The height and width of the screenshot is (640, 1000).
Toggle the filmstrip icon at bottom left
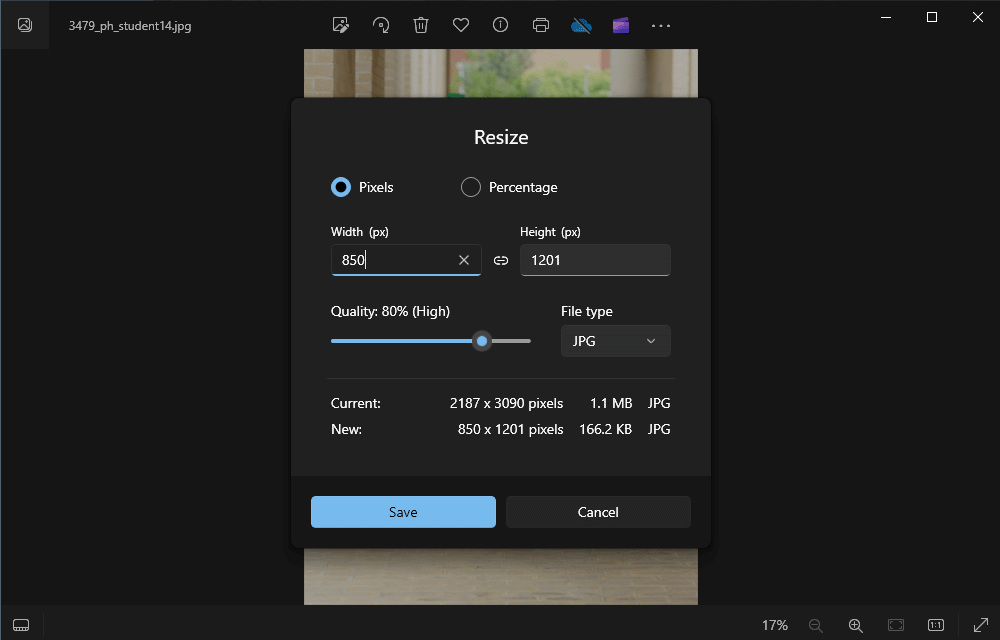coord(21,625)
